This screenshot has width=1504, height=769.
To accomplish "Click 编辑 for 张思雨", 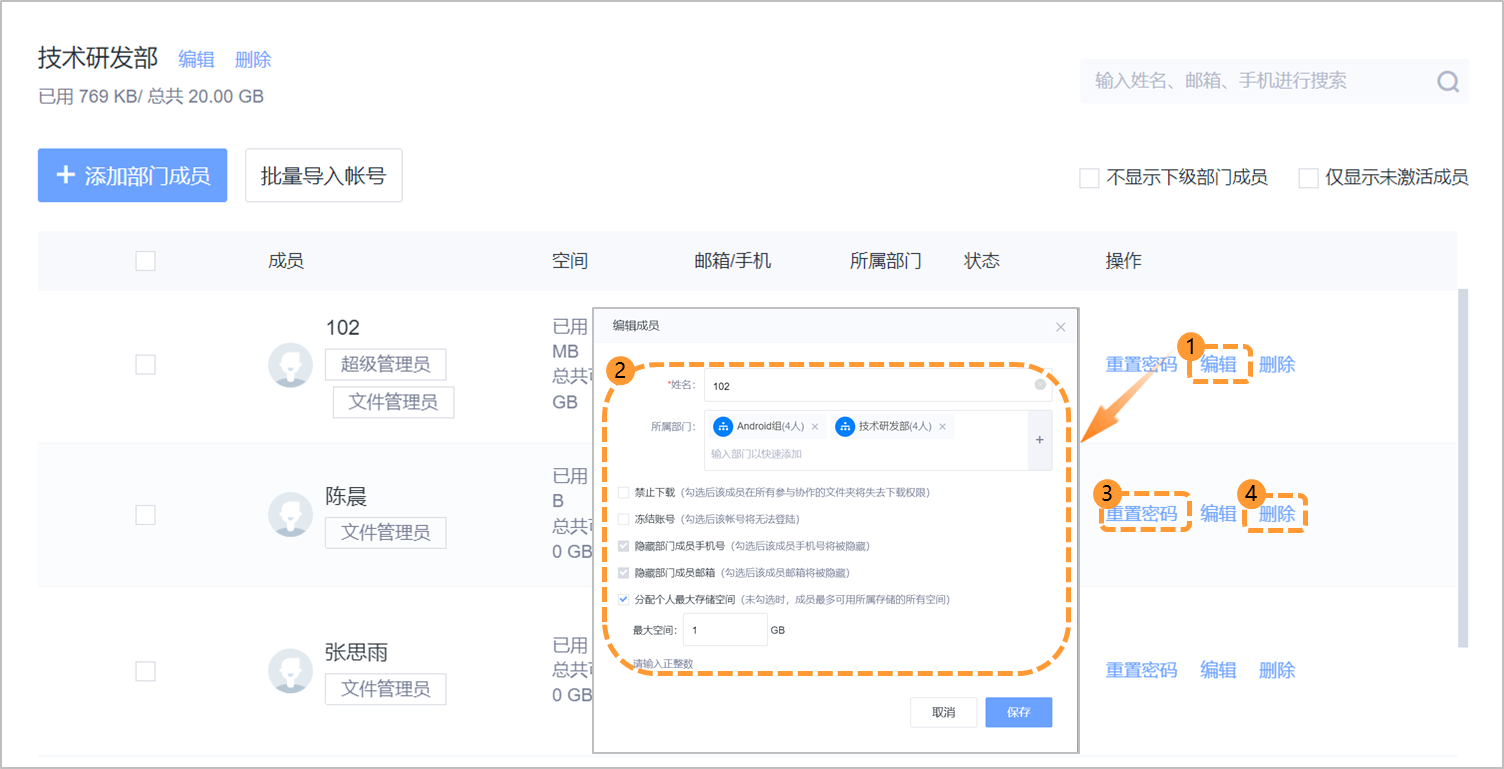I will [x=1218, y=670].
